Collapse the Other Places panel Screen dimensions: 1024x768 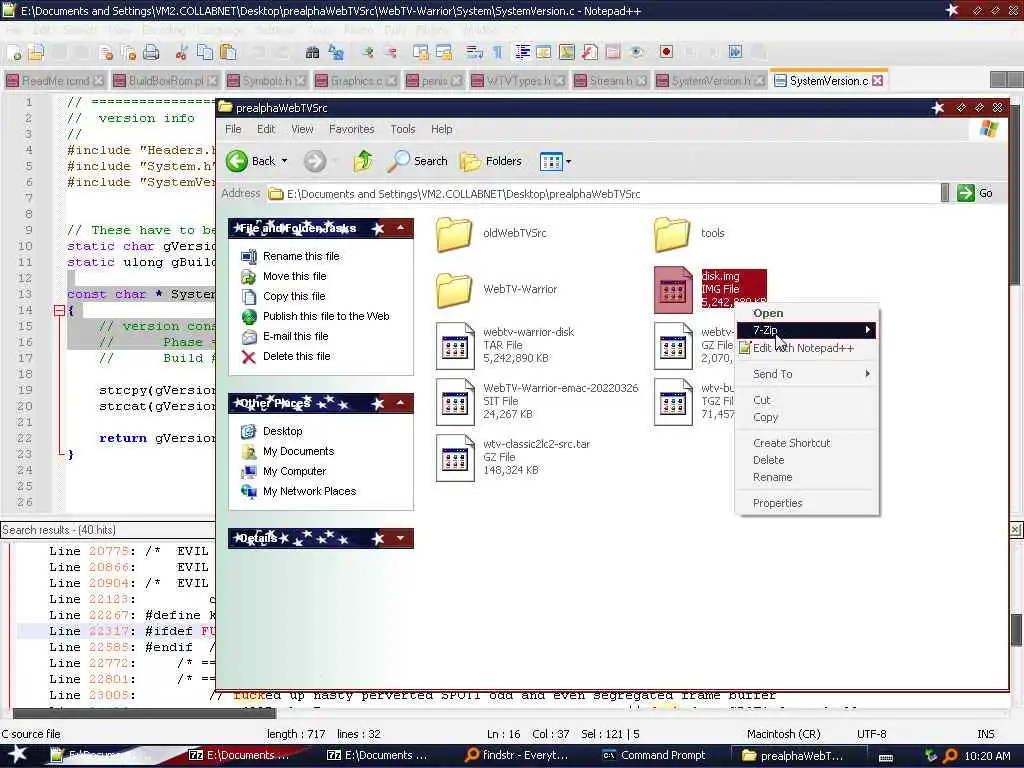pos(400,403)
